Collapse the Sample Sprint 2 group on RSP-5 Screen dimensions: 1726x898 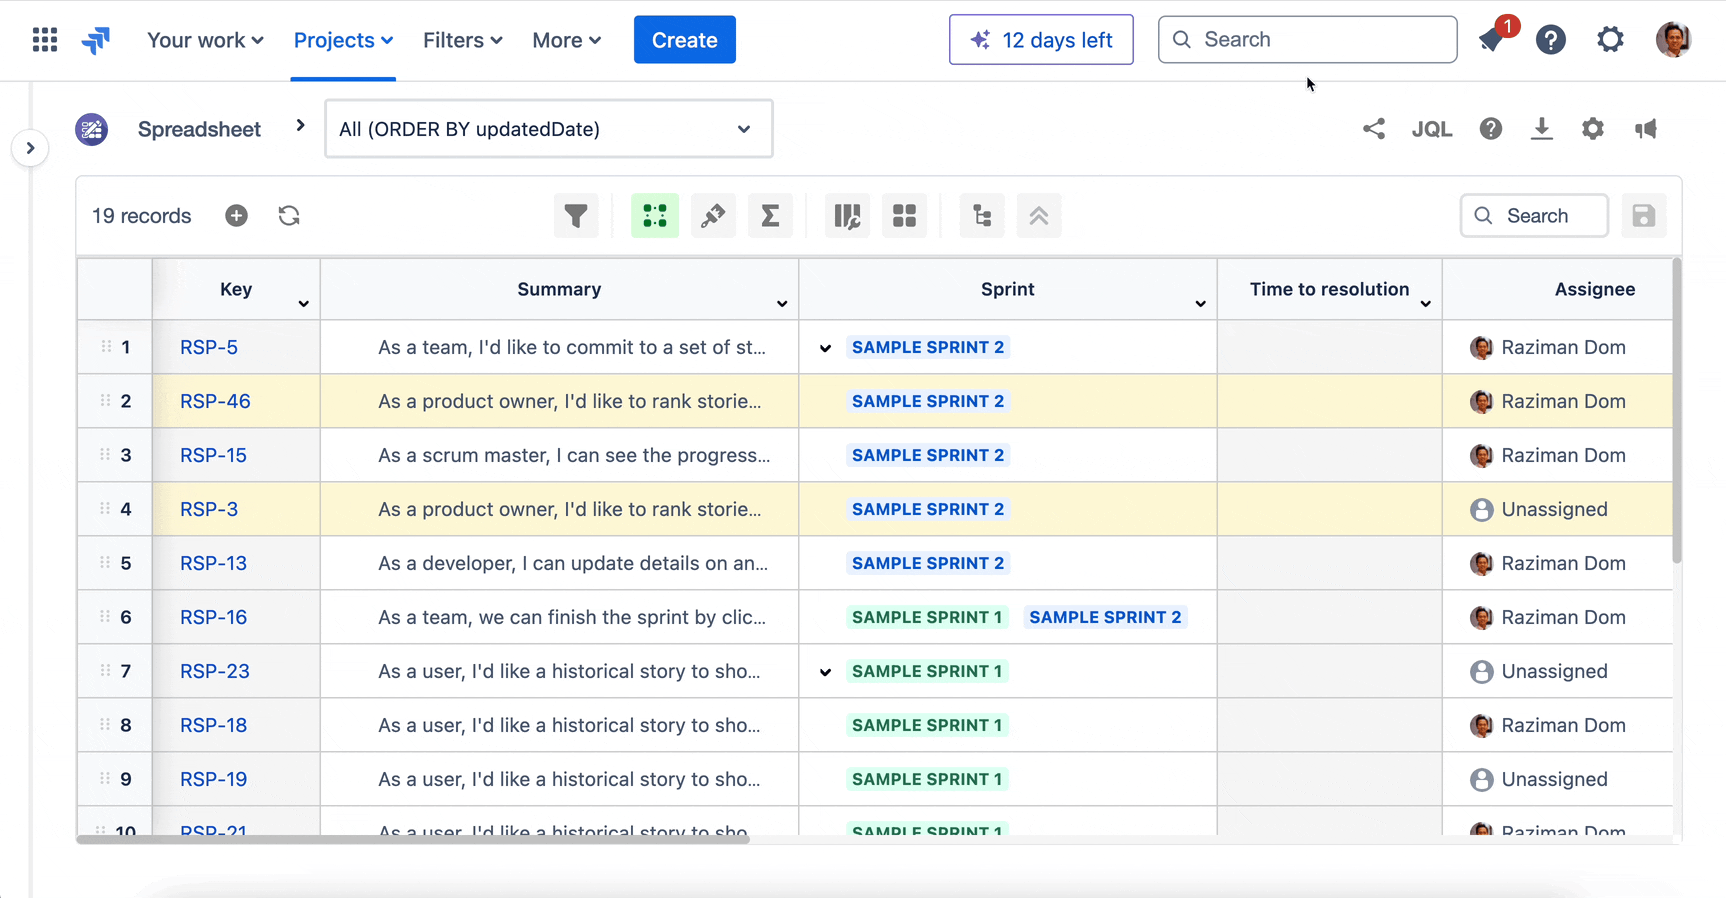(x=825, y=348)
